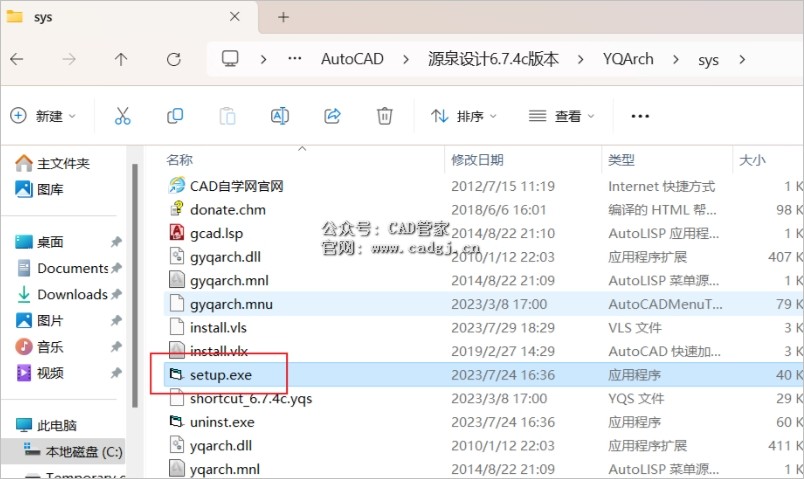The height and width of the screenshot is (479, 804).
Task: Click the 图库 gallery icon
Action: [24, 189]
